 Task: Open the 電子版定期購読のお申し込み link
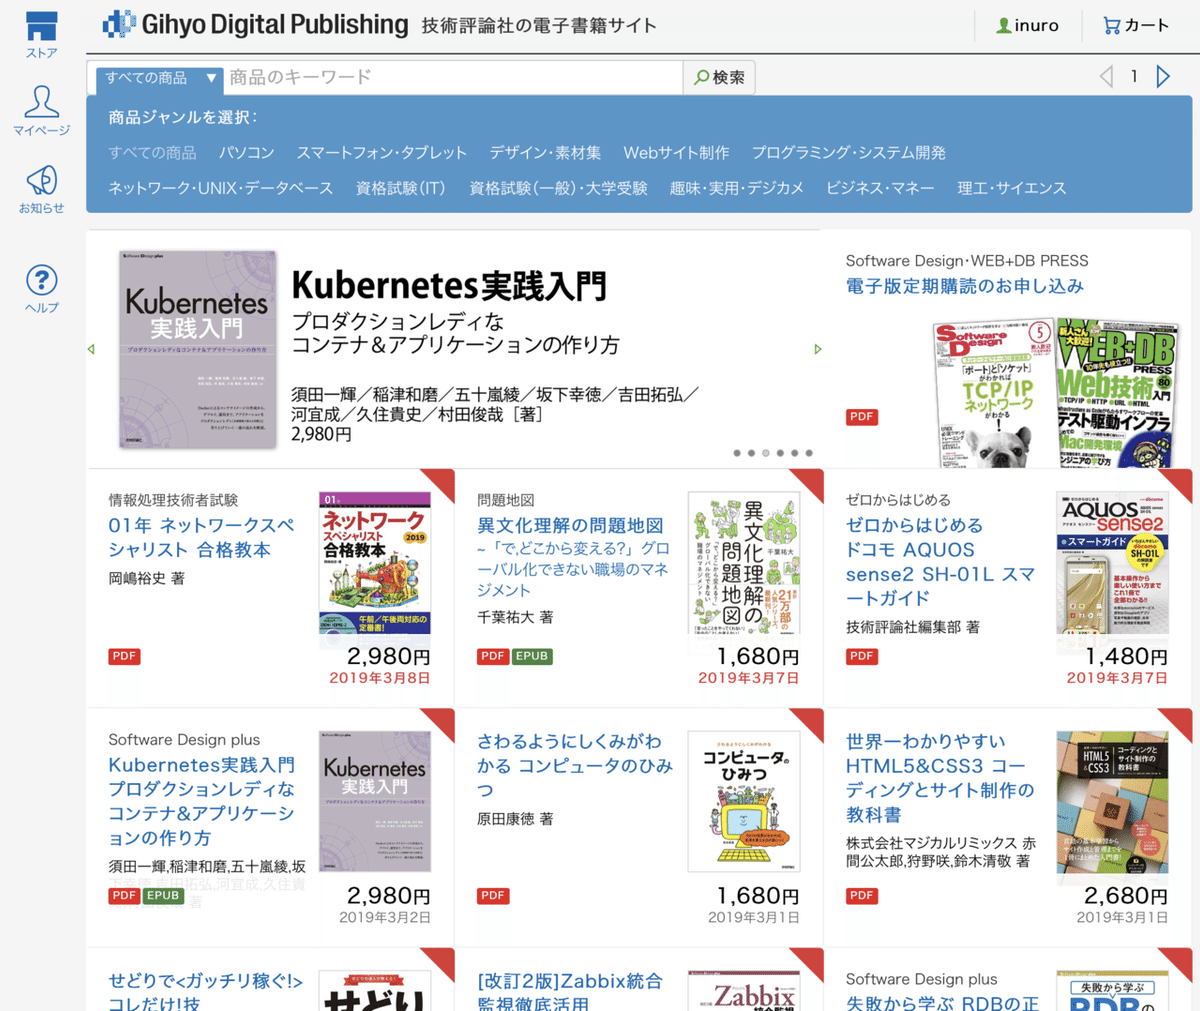[967, 285]
